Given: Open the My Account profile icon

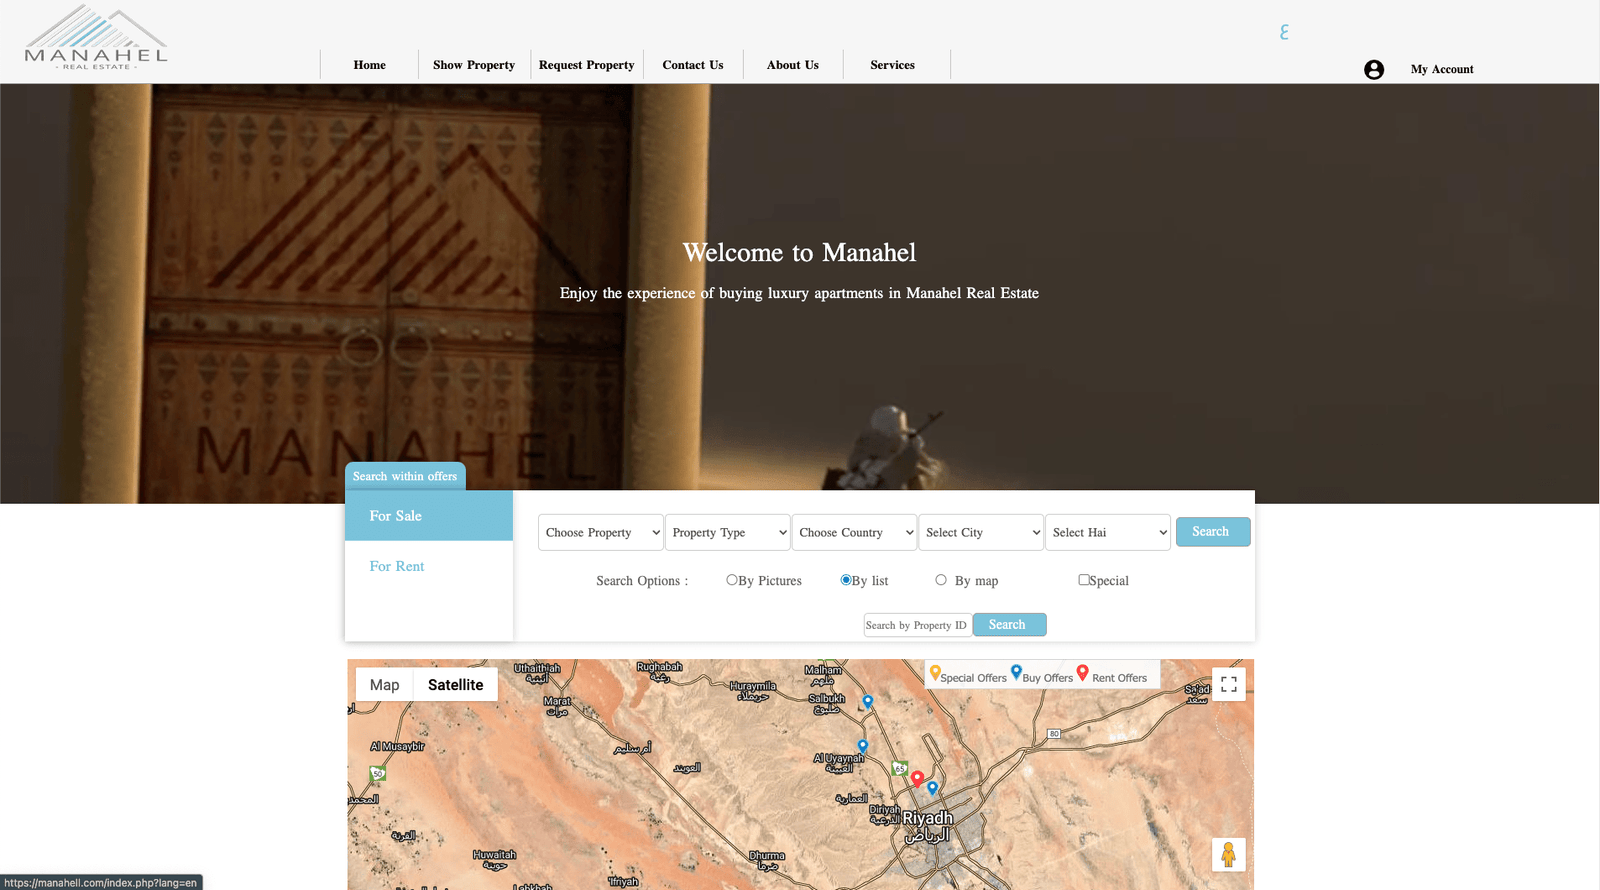Looking at the screenshot, I should 1374,69.
